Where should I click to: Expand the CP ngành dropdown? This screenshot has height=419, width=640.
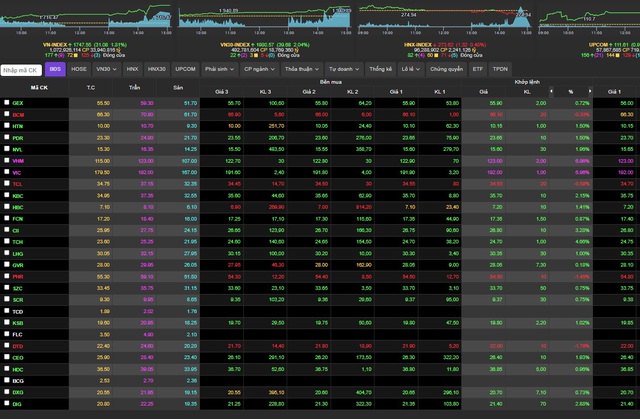(259, 70)
